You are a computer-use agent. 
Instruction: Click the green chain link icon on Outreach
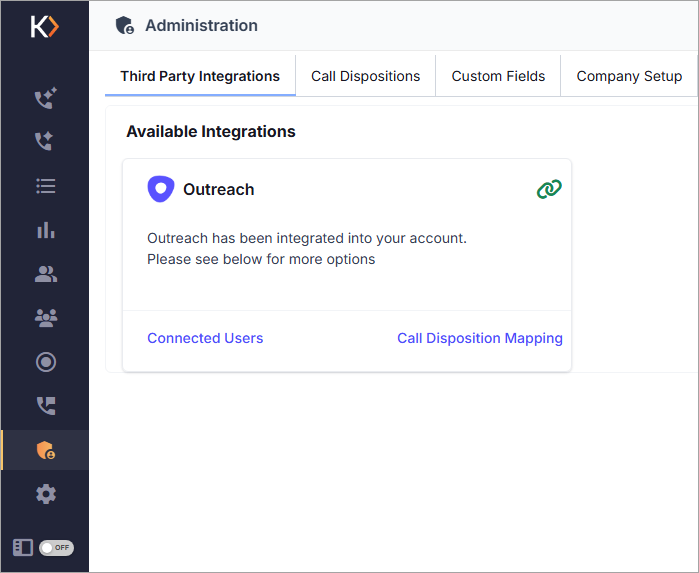549,189
